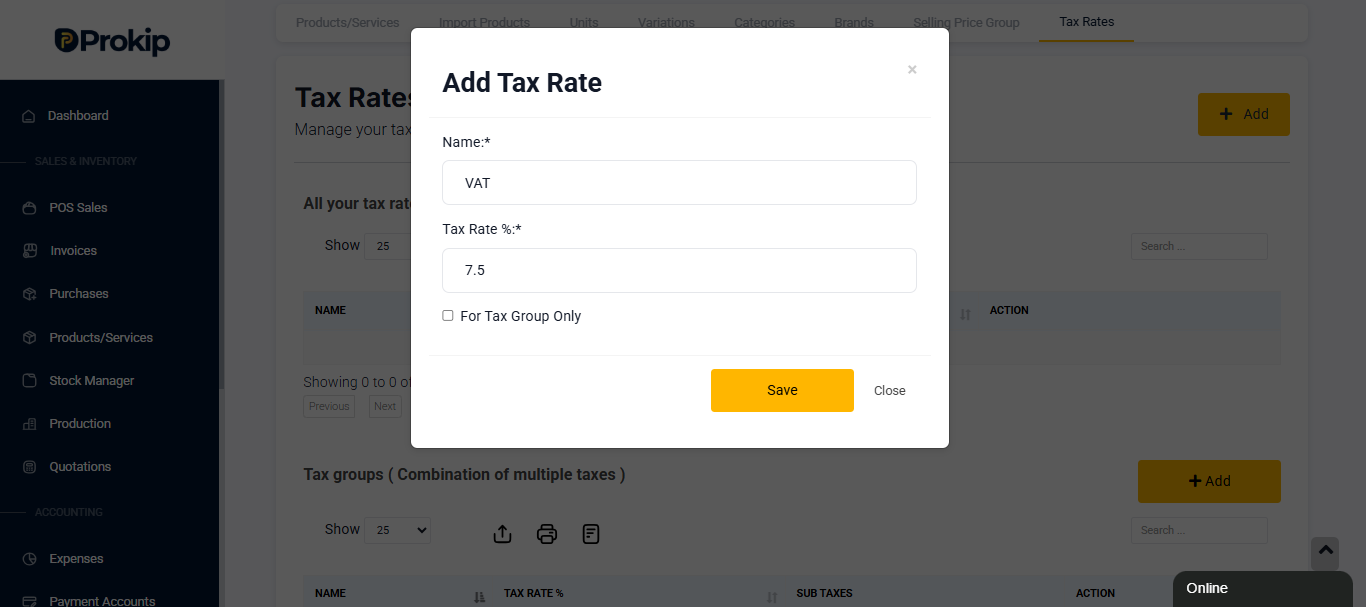Viewport: 1366px width, 607px height.
Task: Expand the tax groups Show 25 dropdown
Action: coord(398,530)
